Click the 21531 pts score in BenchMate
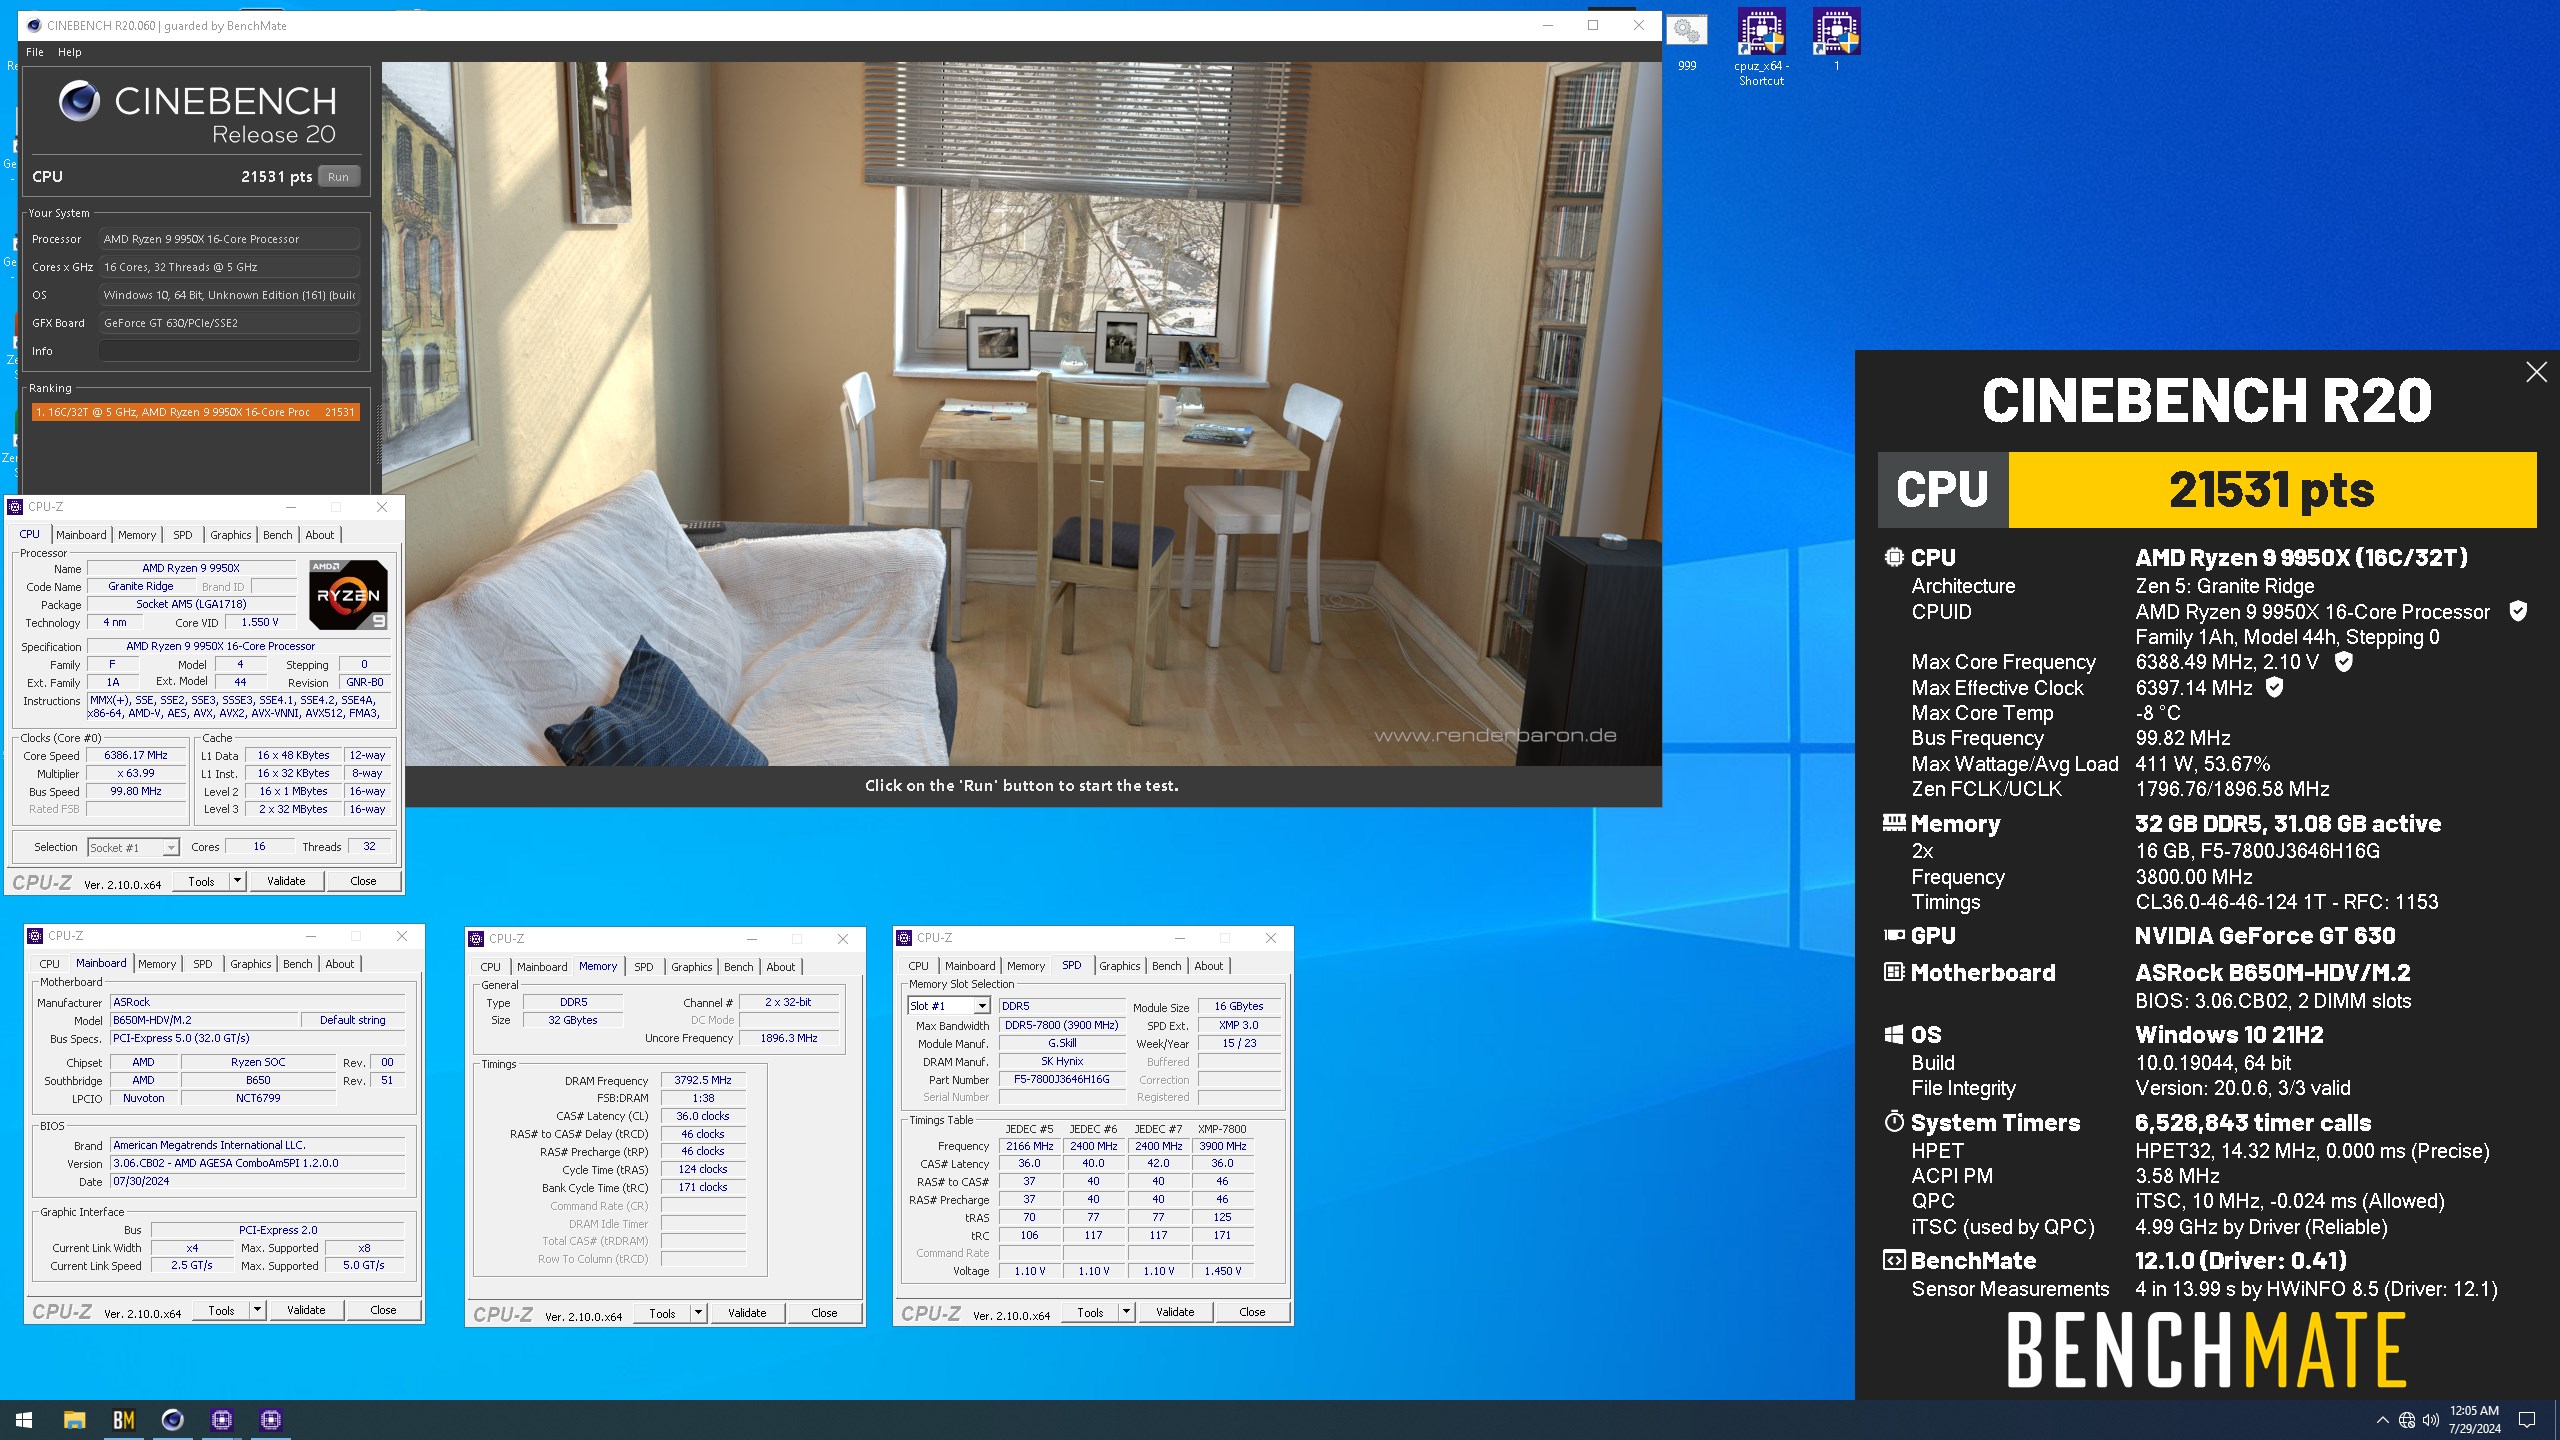 2271,490
